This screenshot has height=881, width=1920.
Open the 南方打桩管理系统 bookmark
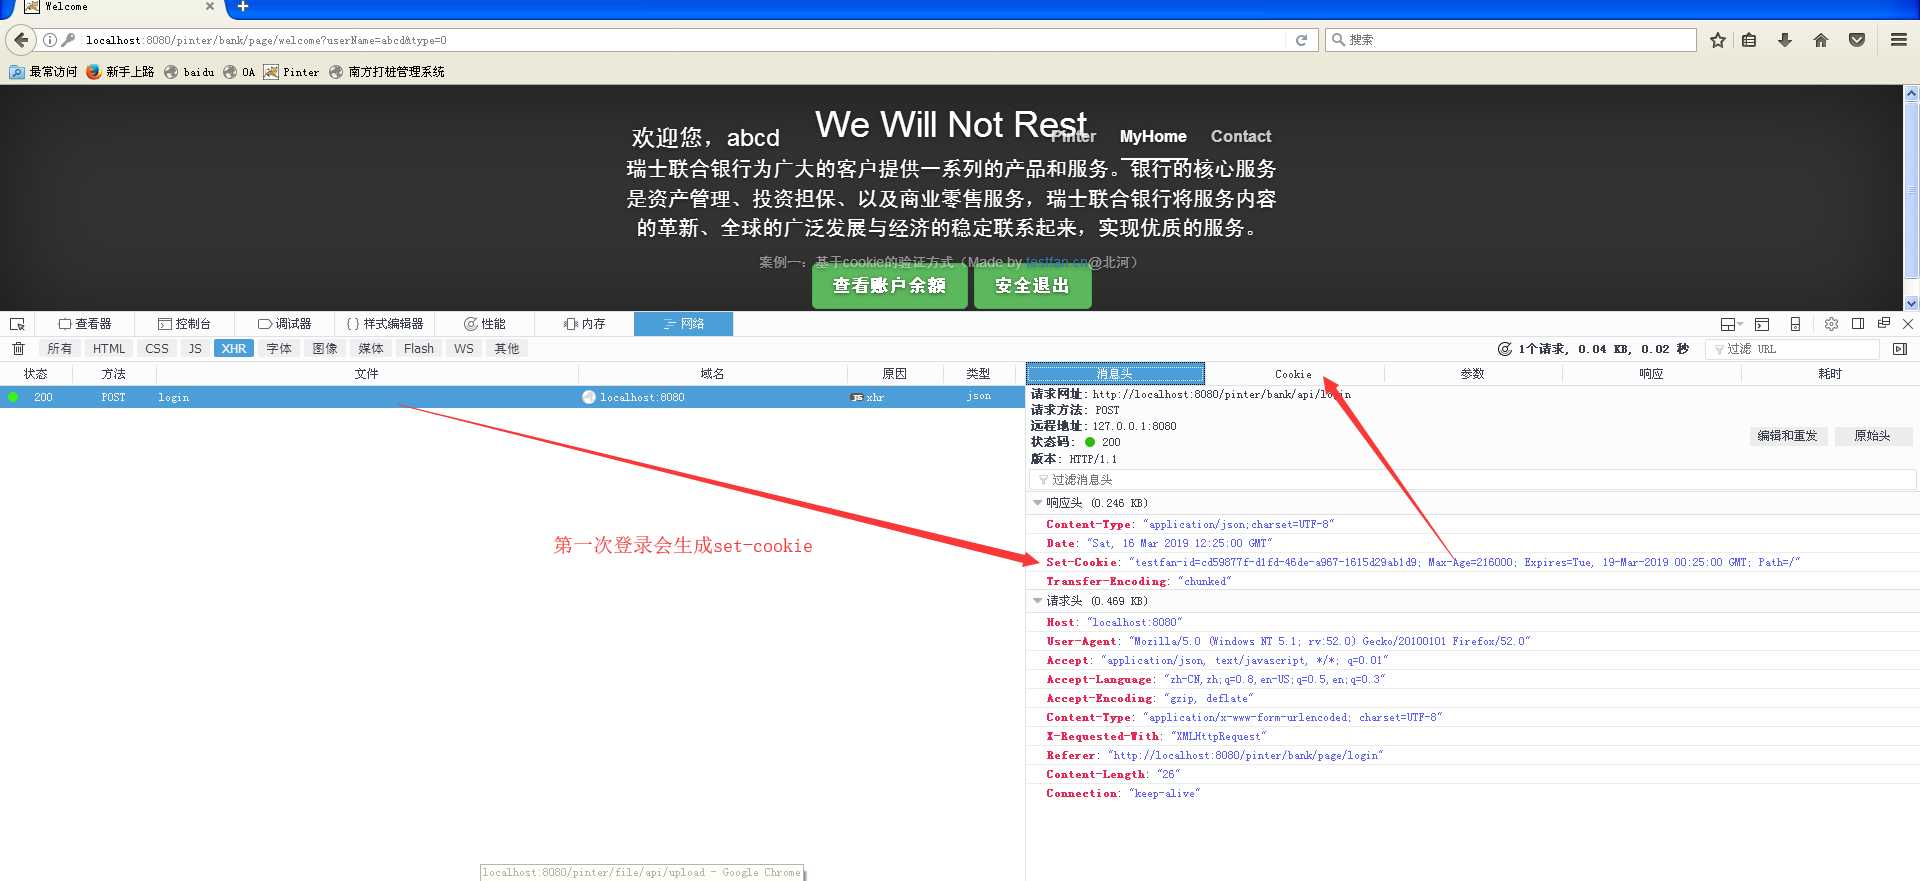[x=386, y=72]
